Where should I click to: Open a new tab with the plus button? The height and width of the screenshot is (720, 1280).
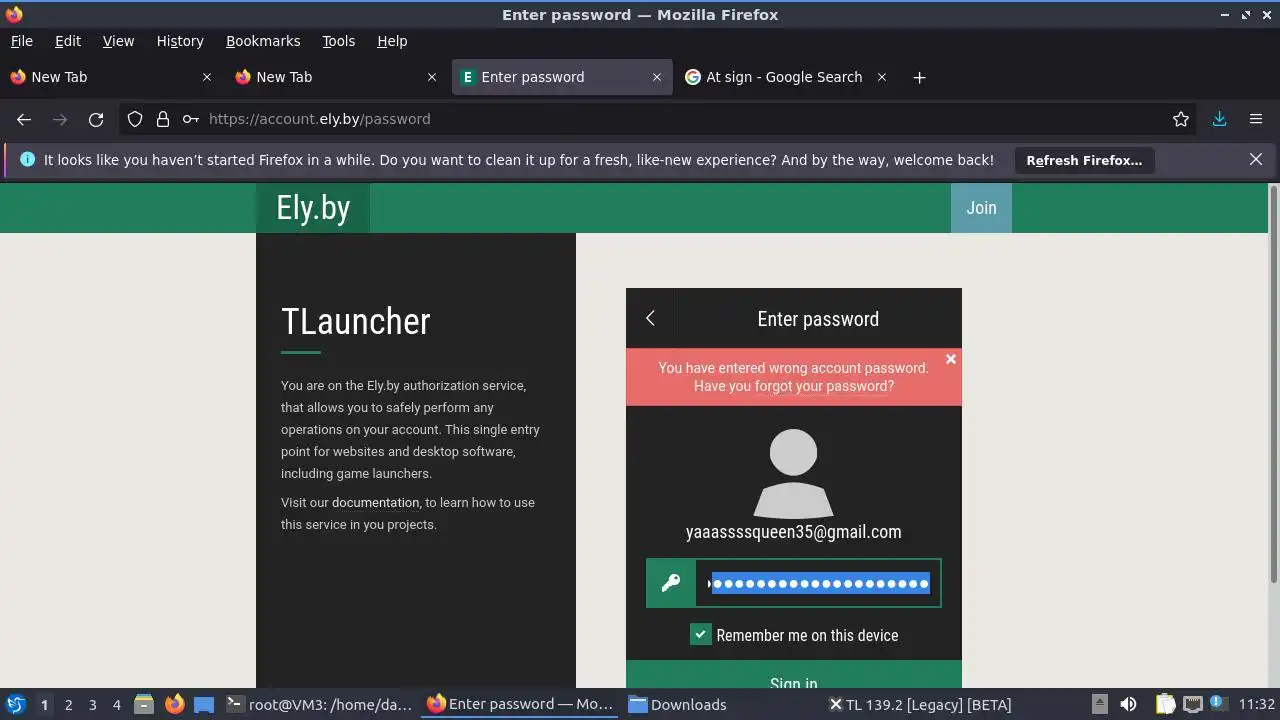[919, 77]
